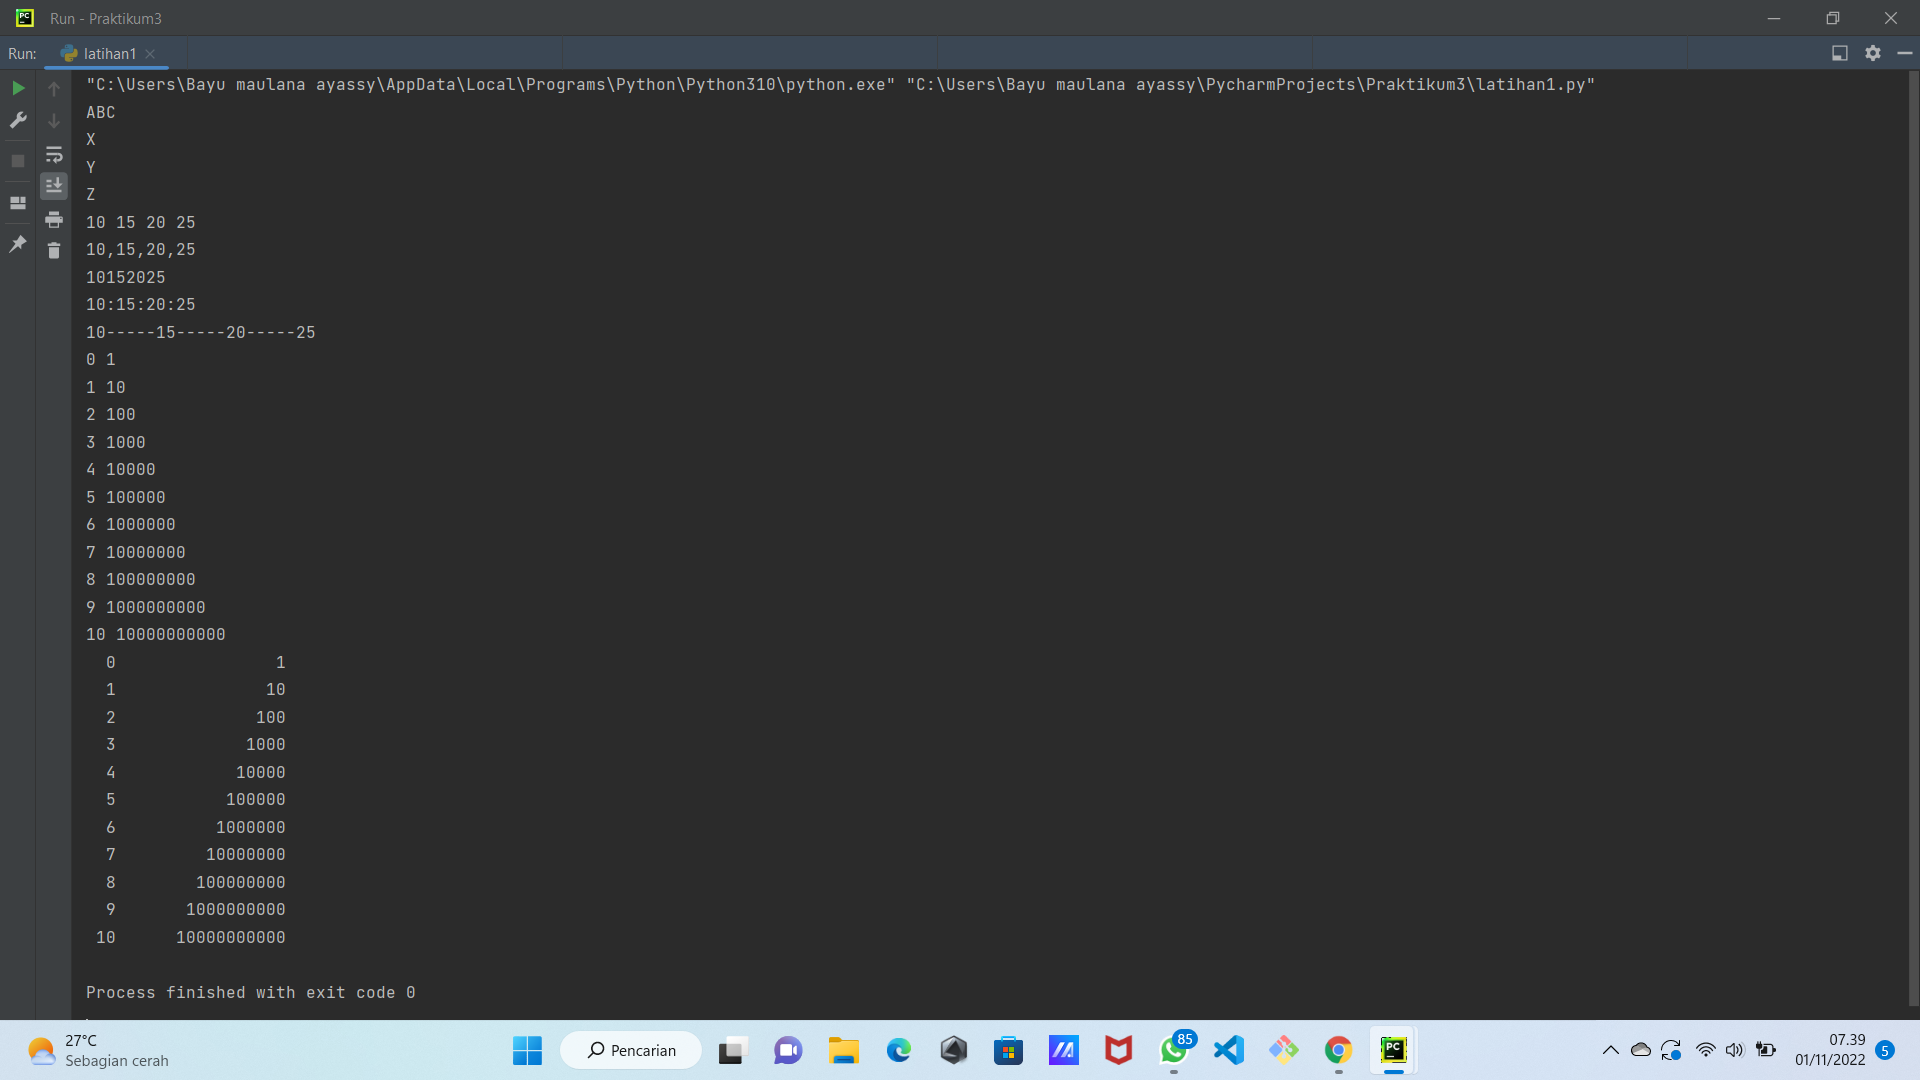This screenshot has height=1080, width=1920.
Task: Click the Windows Start button
Action: pos(527,1050)
